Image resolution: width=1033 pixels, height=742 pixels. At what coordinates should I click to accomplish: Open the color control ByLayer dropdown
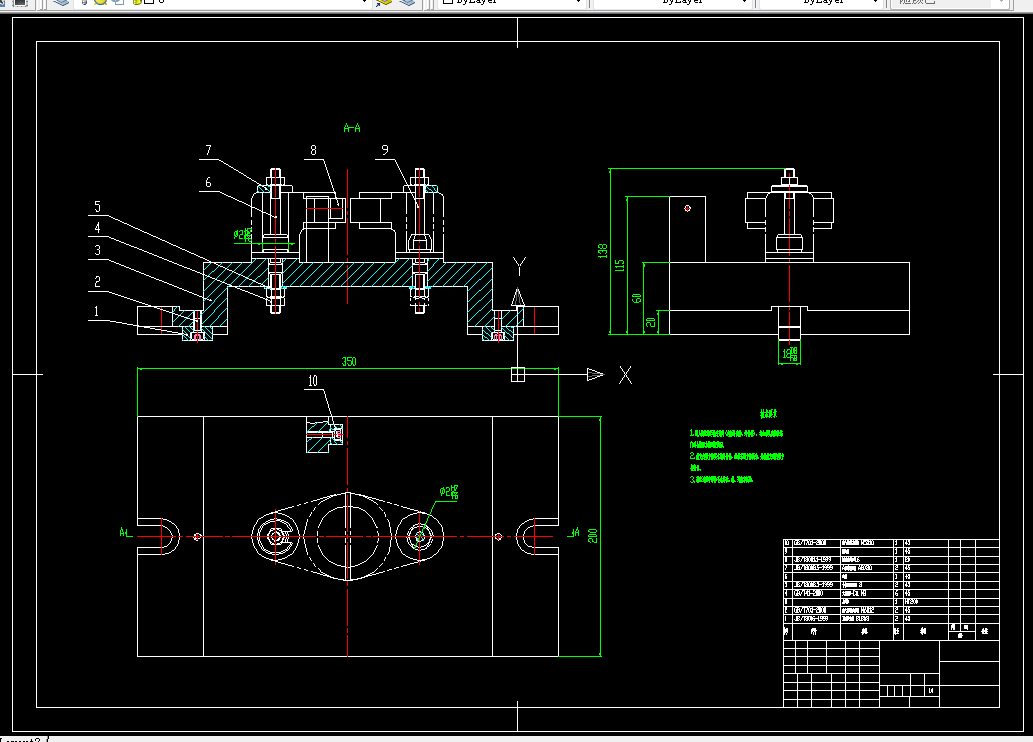(512, 2)
